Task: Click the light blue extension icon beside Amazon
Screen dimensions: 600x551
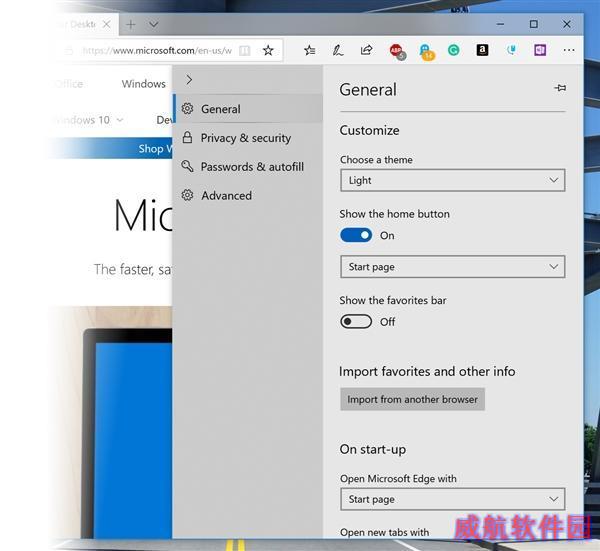Action: tap(511, 50)
